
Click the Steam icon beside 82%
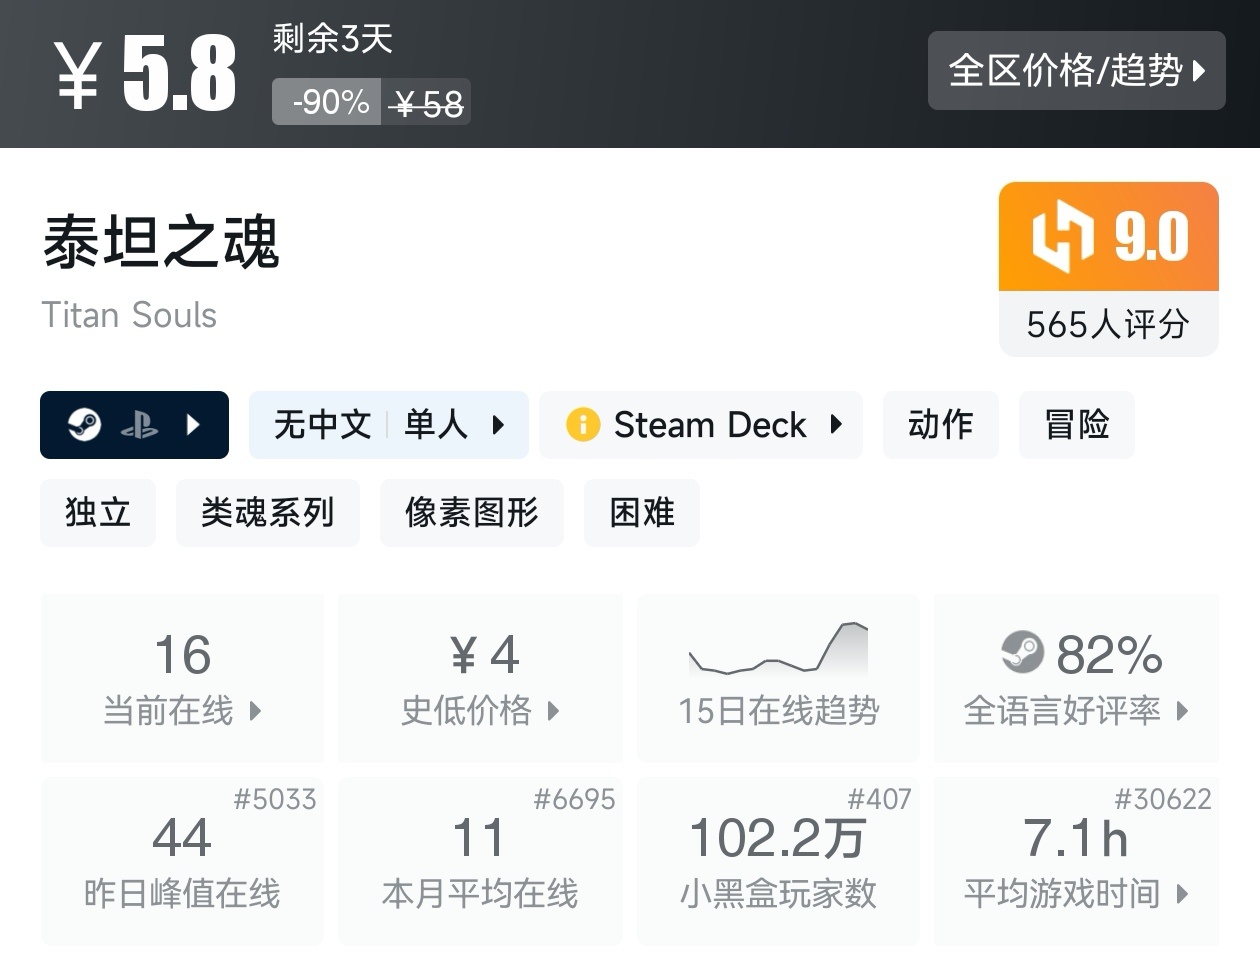[x=1022, y=653]
